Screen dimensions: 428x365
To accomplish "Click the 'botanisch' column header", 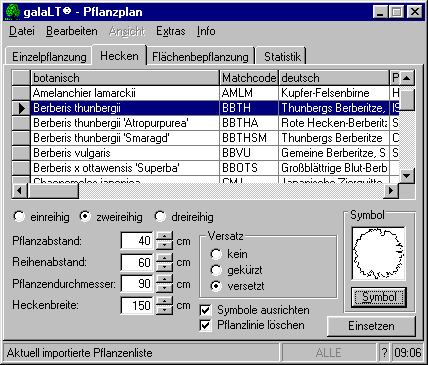I will point(125,78).
